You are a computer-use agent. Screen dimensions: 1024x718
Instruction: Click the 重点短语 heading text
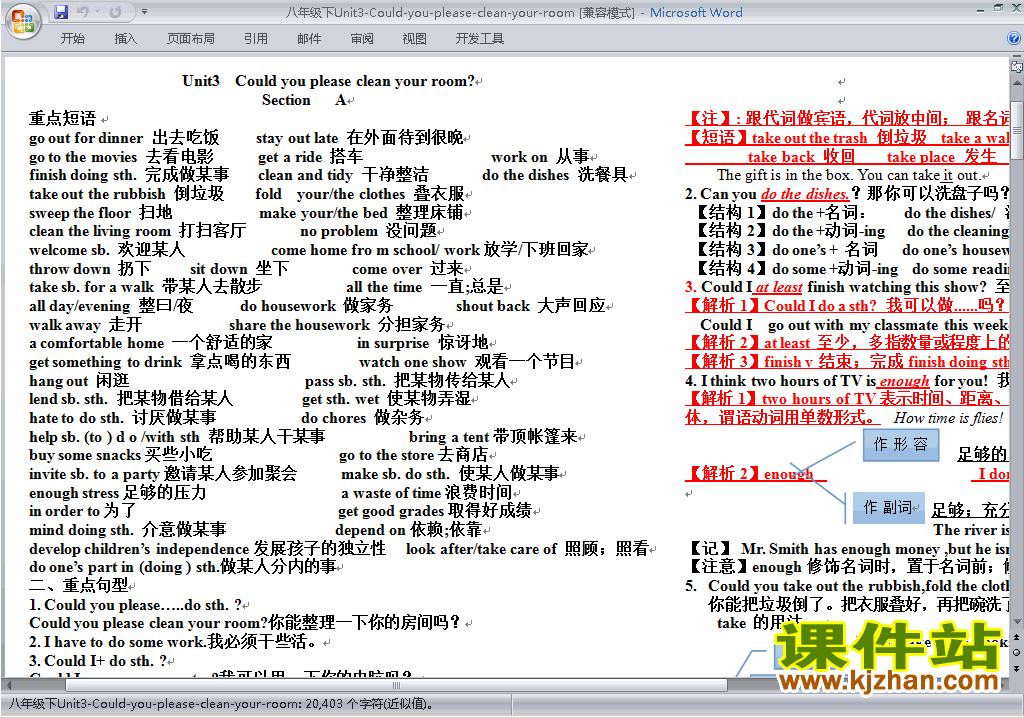[x=63, y=118]
